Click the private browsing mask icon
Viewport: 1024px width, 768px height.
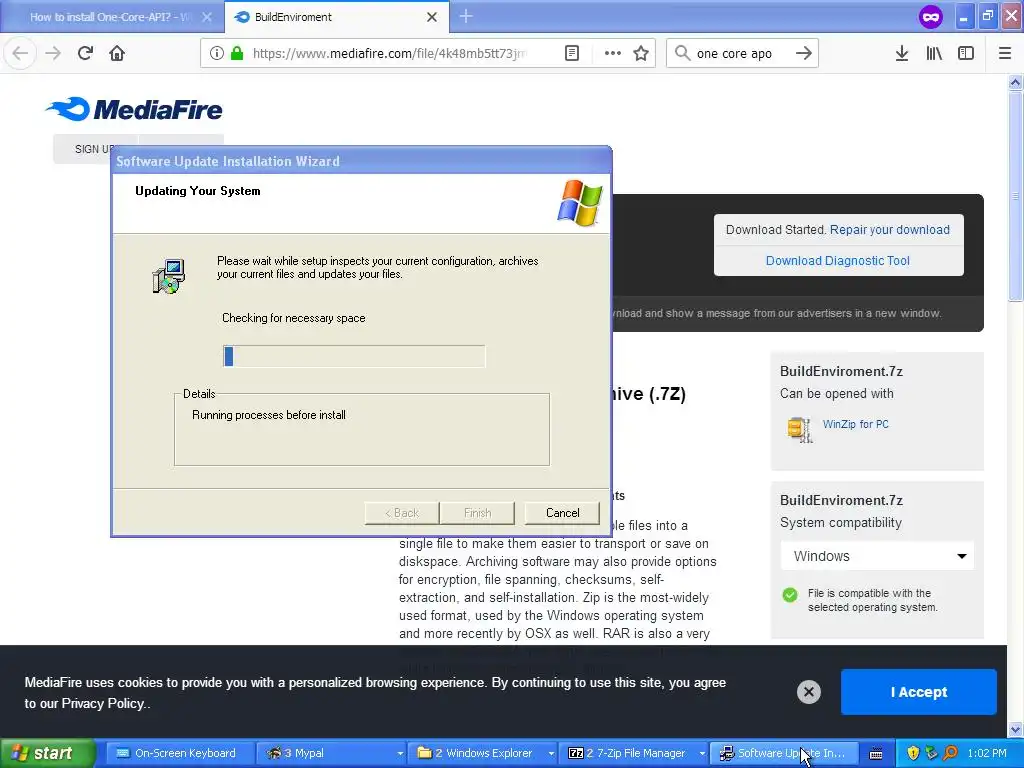(x=931, y=16)
